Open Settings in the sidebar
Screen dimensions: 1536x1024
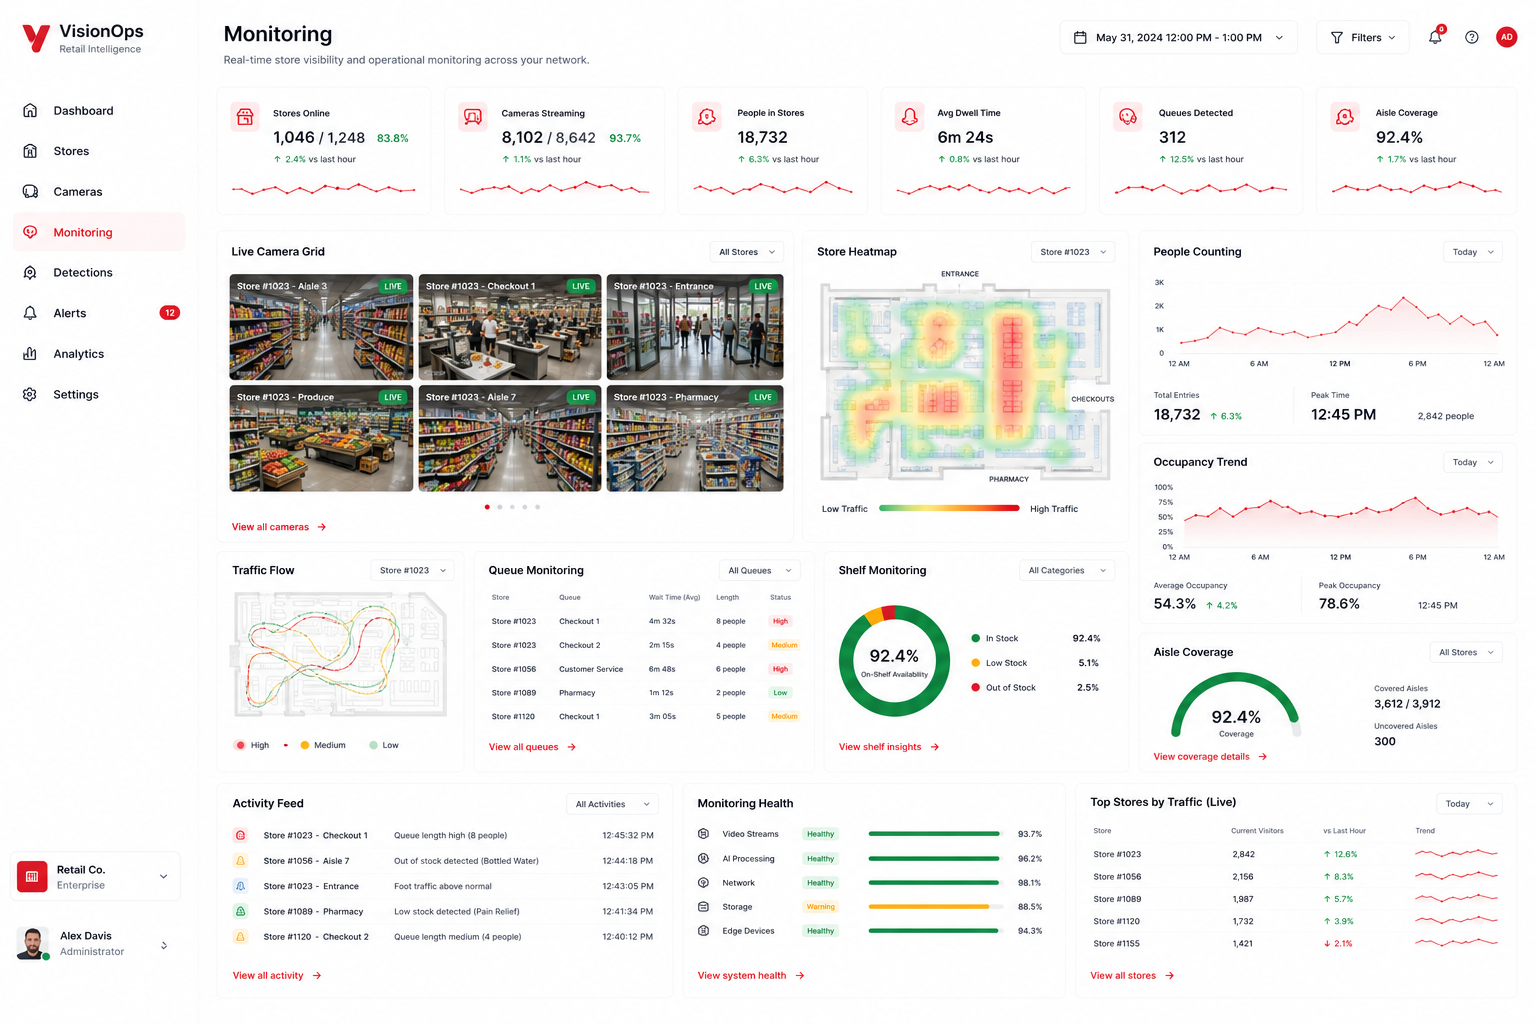tap(98, 395)
